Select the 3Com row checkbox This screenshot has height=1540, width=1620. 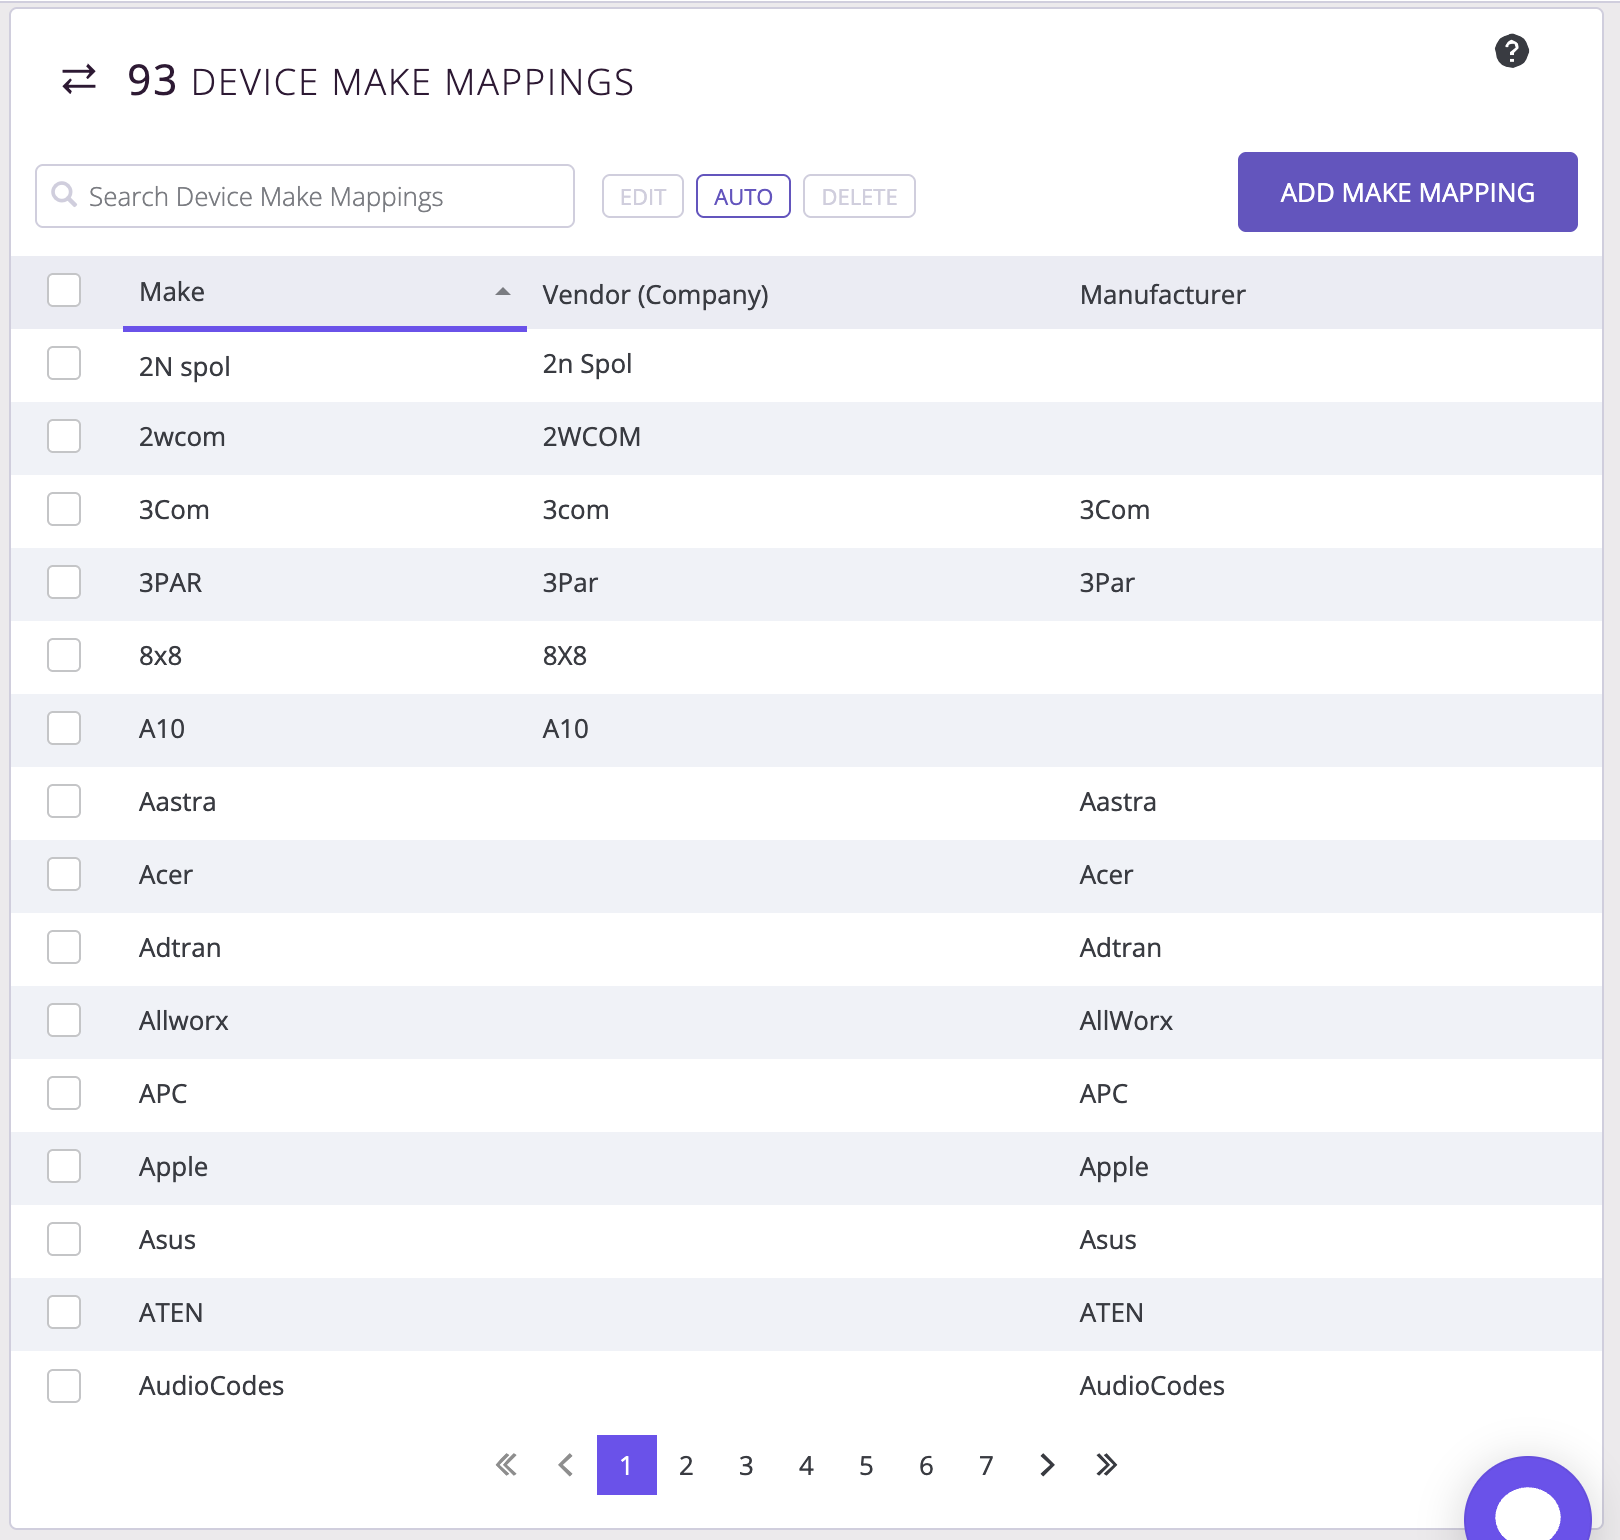coord(64,509)
